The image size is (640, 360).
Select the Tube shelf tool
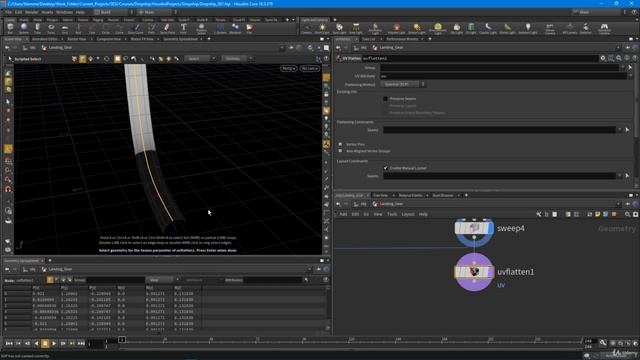[x=37, y=29]
